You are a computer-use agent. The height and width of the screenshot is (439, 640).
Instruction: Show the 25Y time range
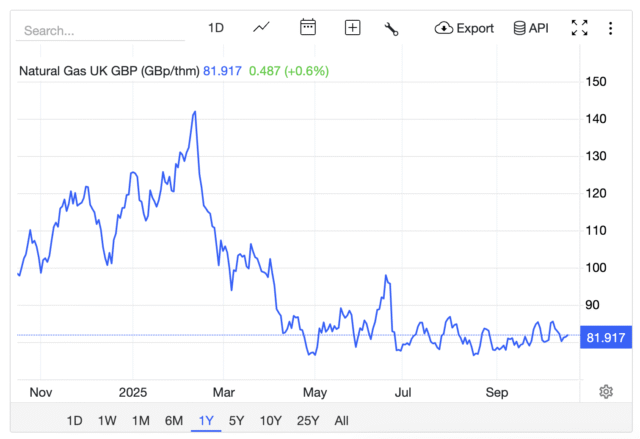tap(308, 420)
